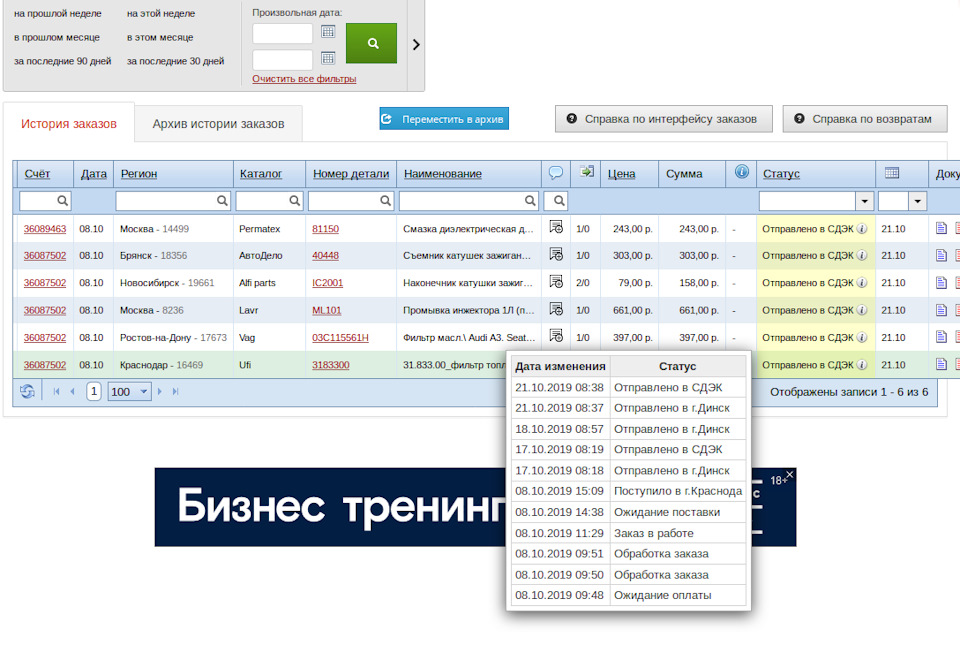
Task: Click comment icon in Lavr row
Action: pos(556,309)
